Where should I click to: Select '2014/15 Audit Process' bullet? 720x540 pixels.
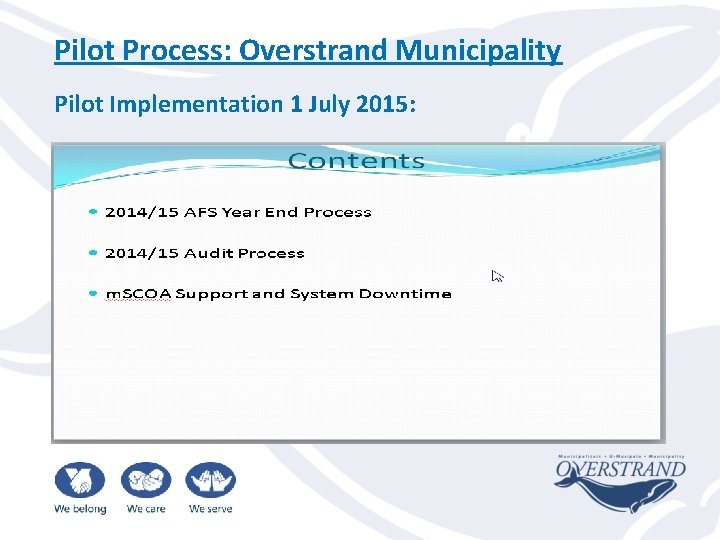point(204,253)
